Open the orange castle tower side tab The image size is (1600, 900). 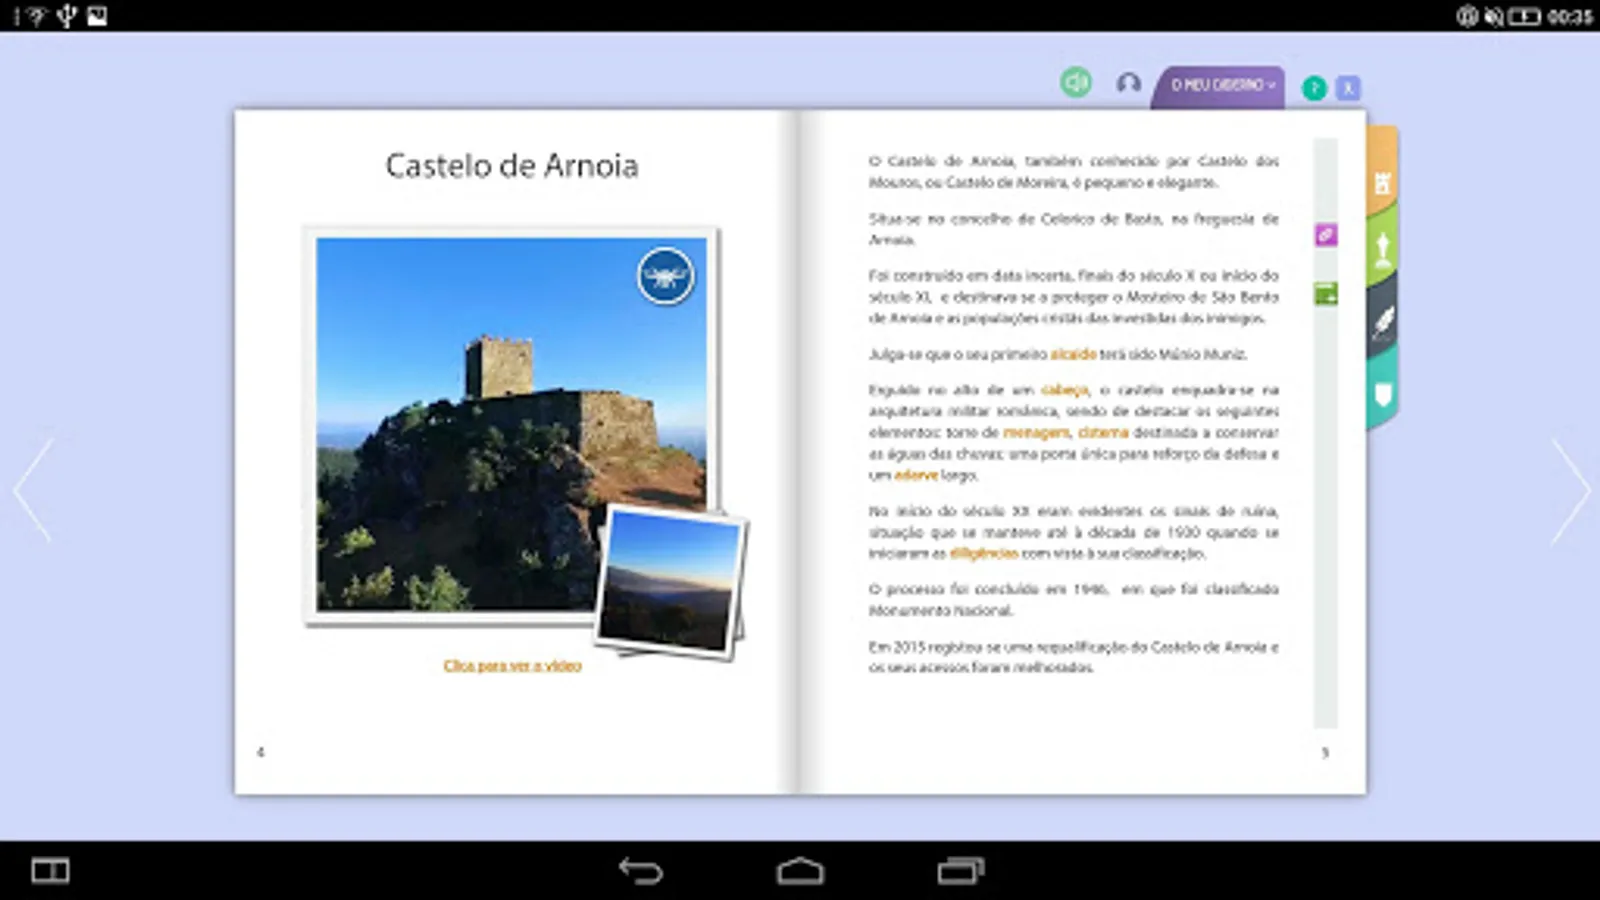tap(1382, 175)
